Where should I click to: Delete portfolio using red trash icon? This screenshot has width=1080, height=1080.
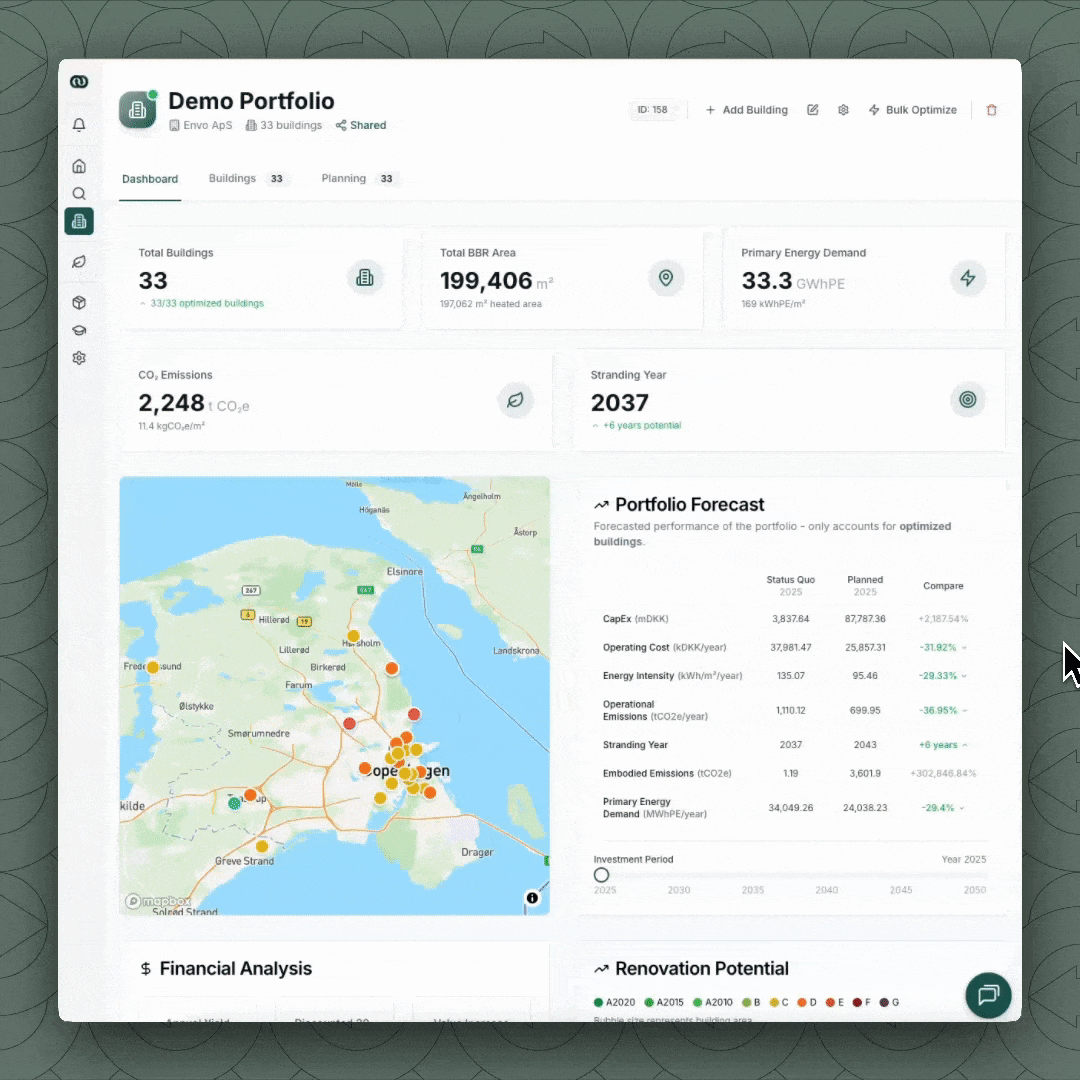pyautogui.click(x=992, y=110)
